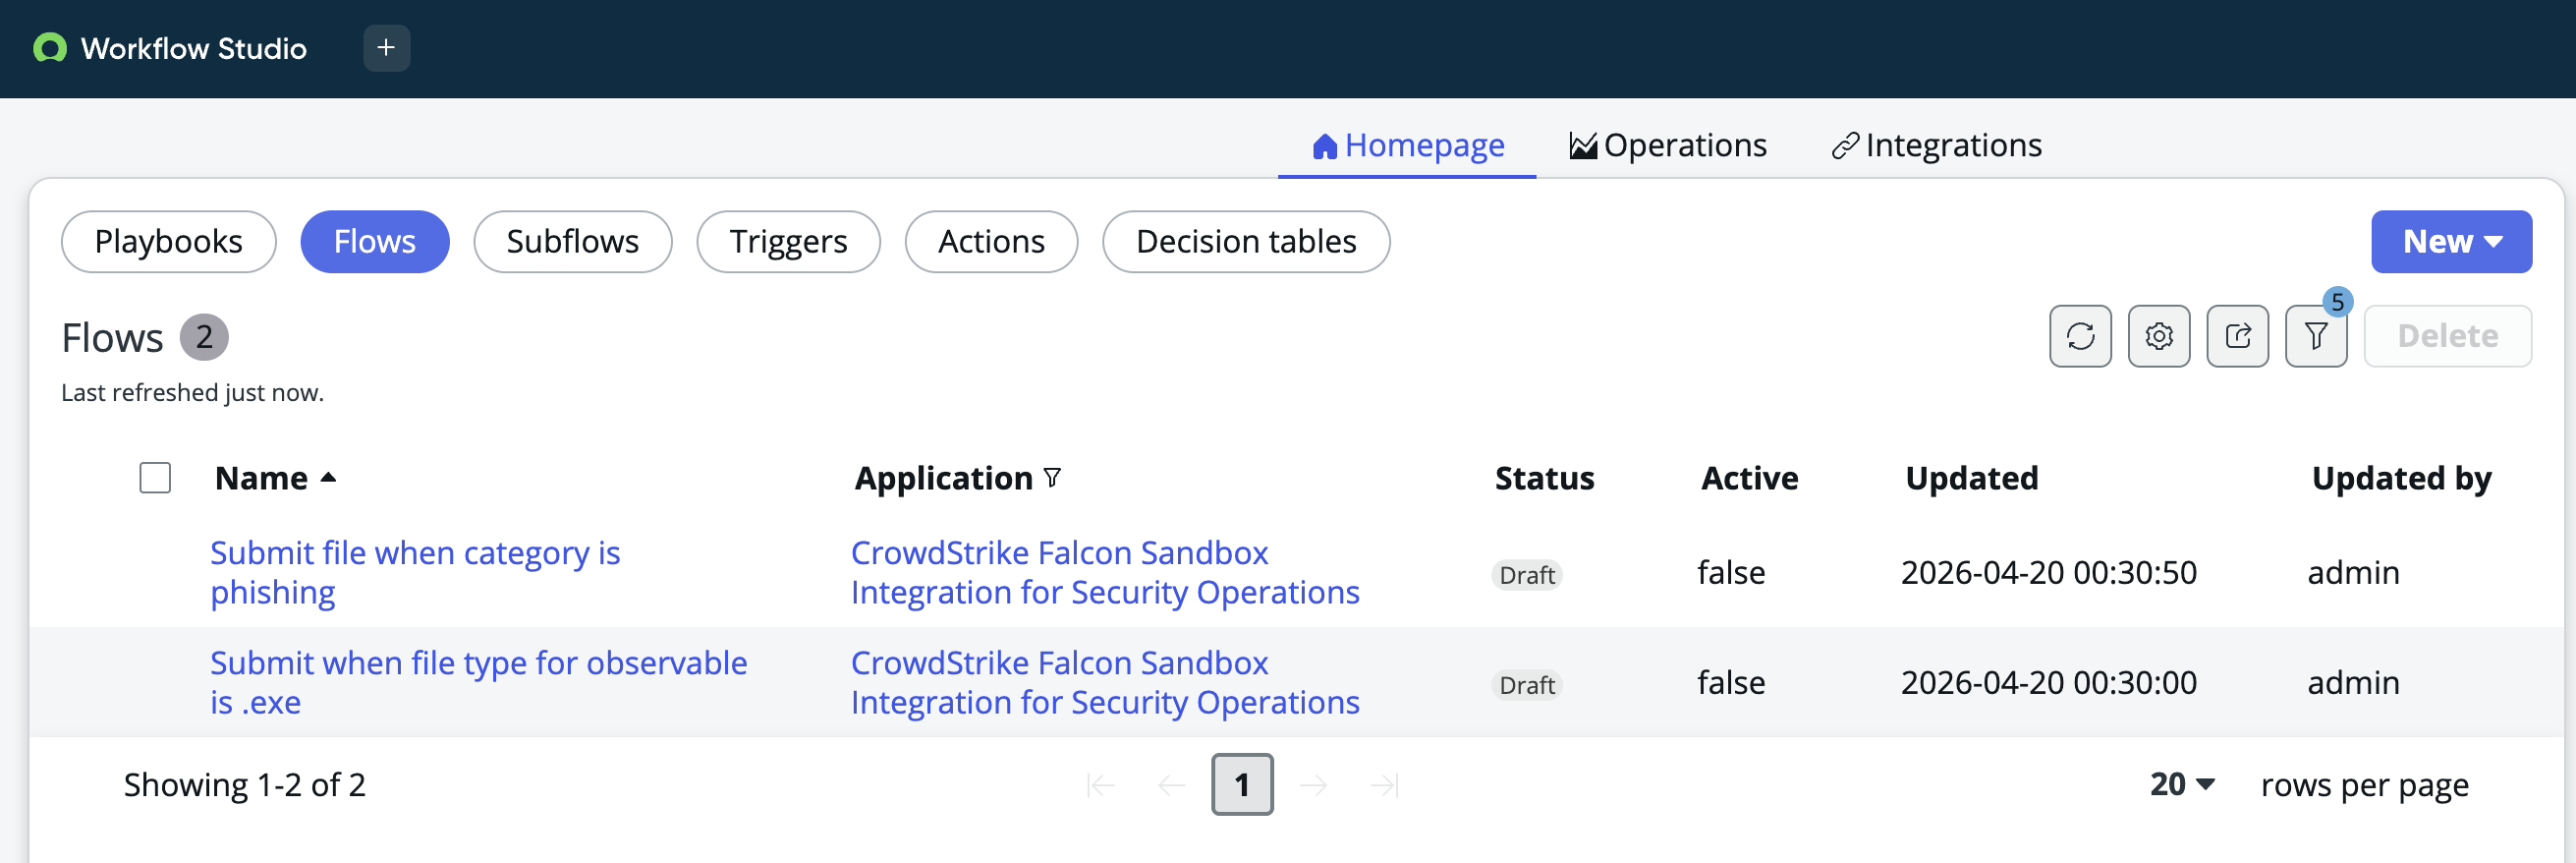Click the Application column header label

(943, 478)
